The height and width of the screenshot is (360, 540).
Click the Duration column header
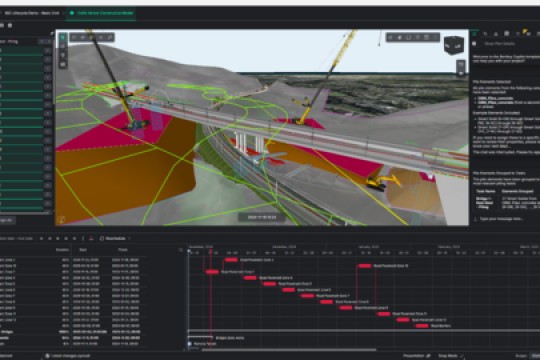coord(62,250)
